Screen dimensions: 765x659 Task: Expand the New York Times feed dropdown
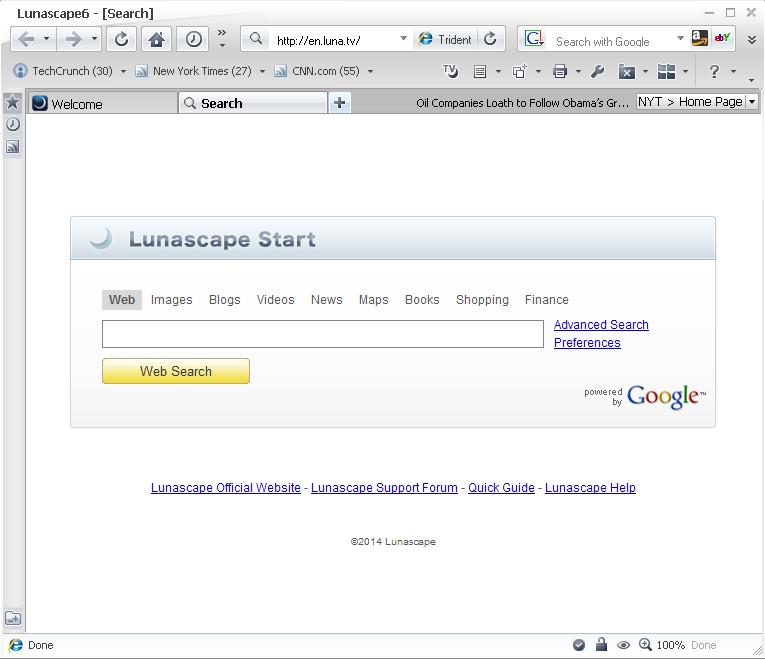pos(262,72)
